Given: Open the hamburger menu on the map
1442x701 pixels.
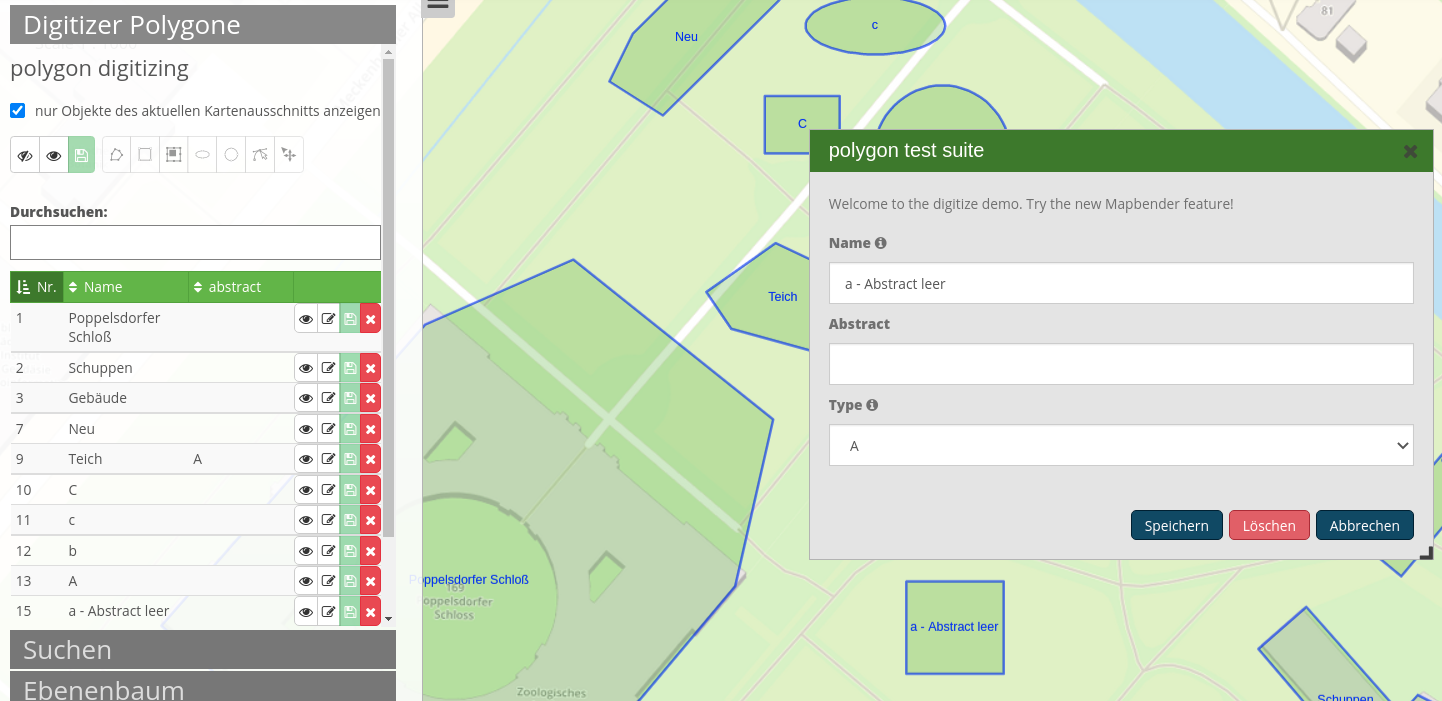Looking at the screenshot, I should click(438, 6).
